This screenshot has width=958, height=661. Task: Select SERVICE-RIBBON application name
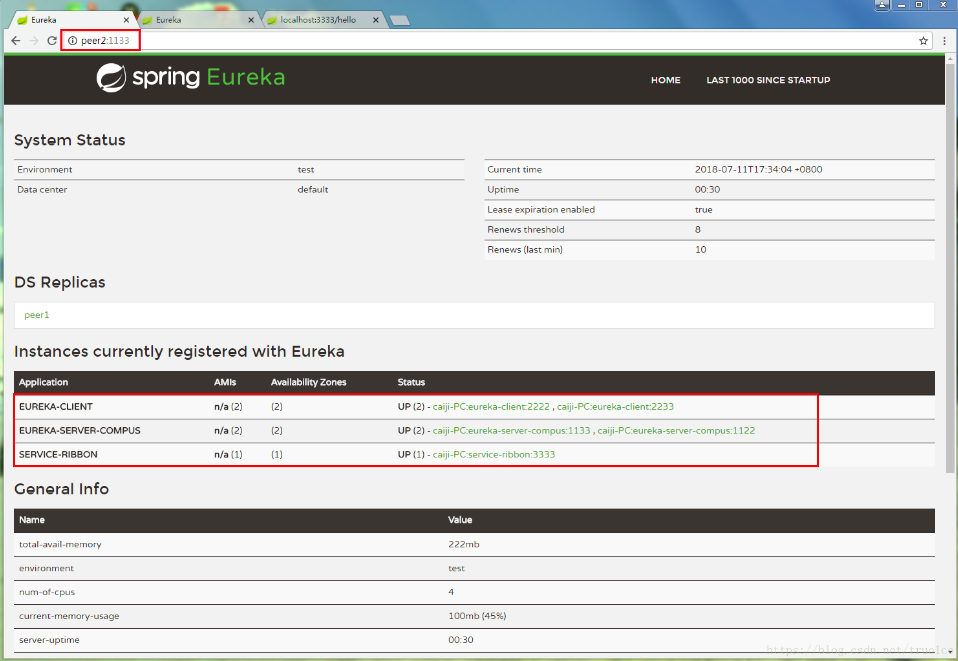[x=58, y=455]
